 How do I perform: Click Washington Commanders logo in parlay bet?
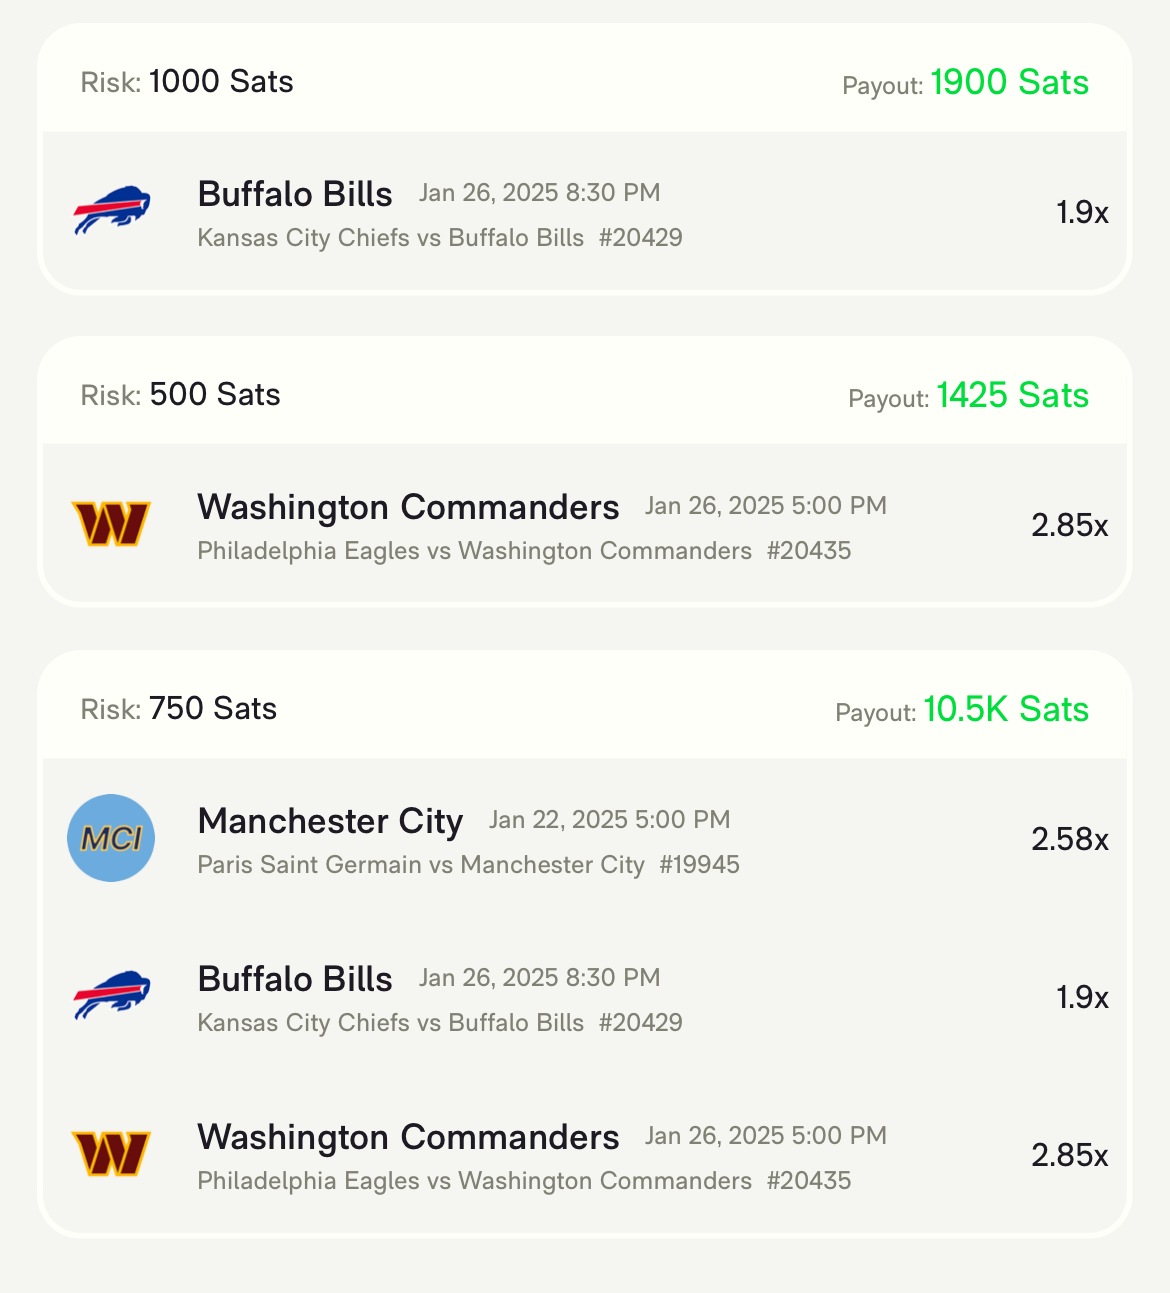111,1154
